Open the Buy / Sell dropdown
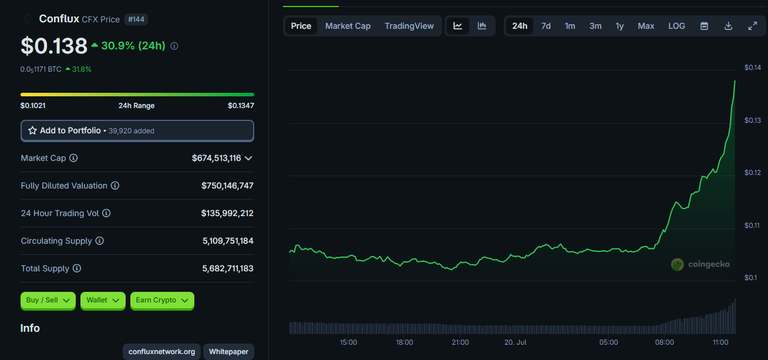Viewport: 768px width, 360px height. (x=48, y=300)
